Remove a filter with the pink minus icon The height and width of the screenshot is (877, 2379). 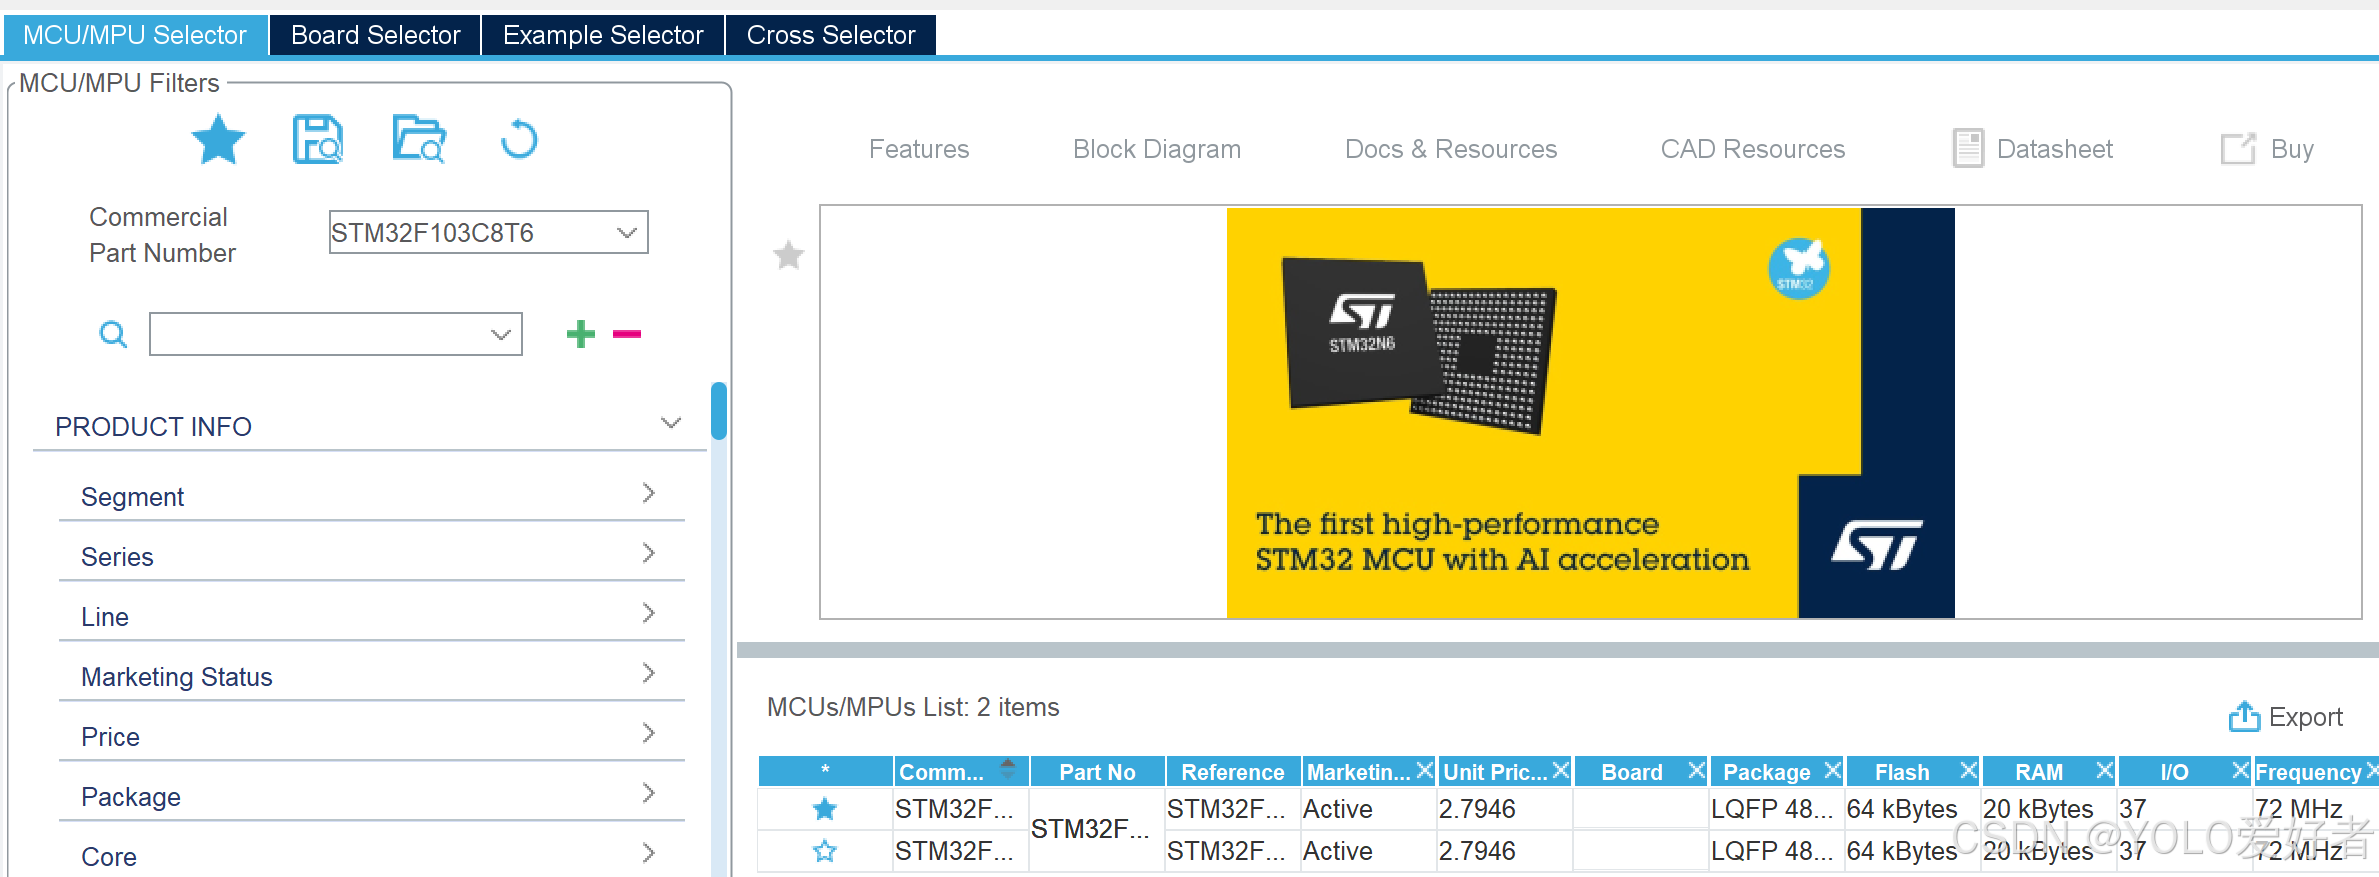[627, 334]
